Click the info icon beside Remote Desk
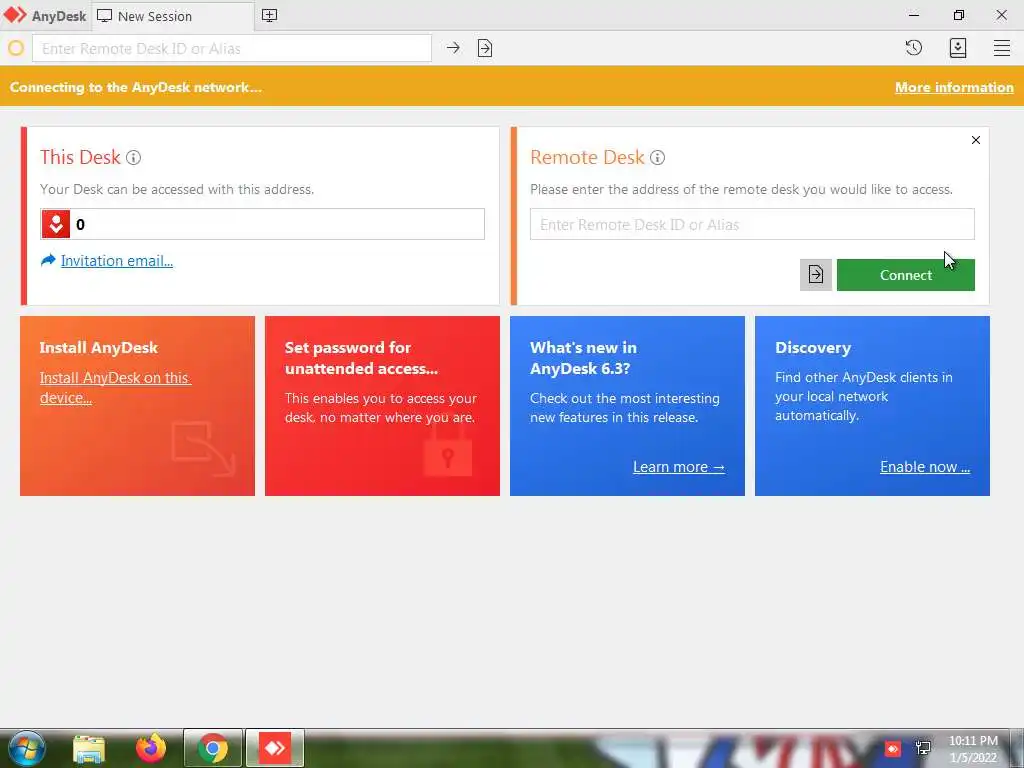Screen dimensions: 1024x768 click(x=658, y=157)
